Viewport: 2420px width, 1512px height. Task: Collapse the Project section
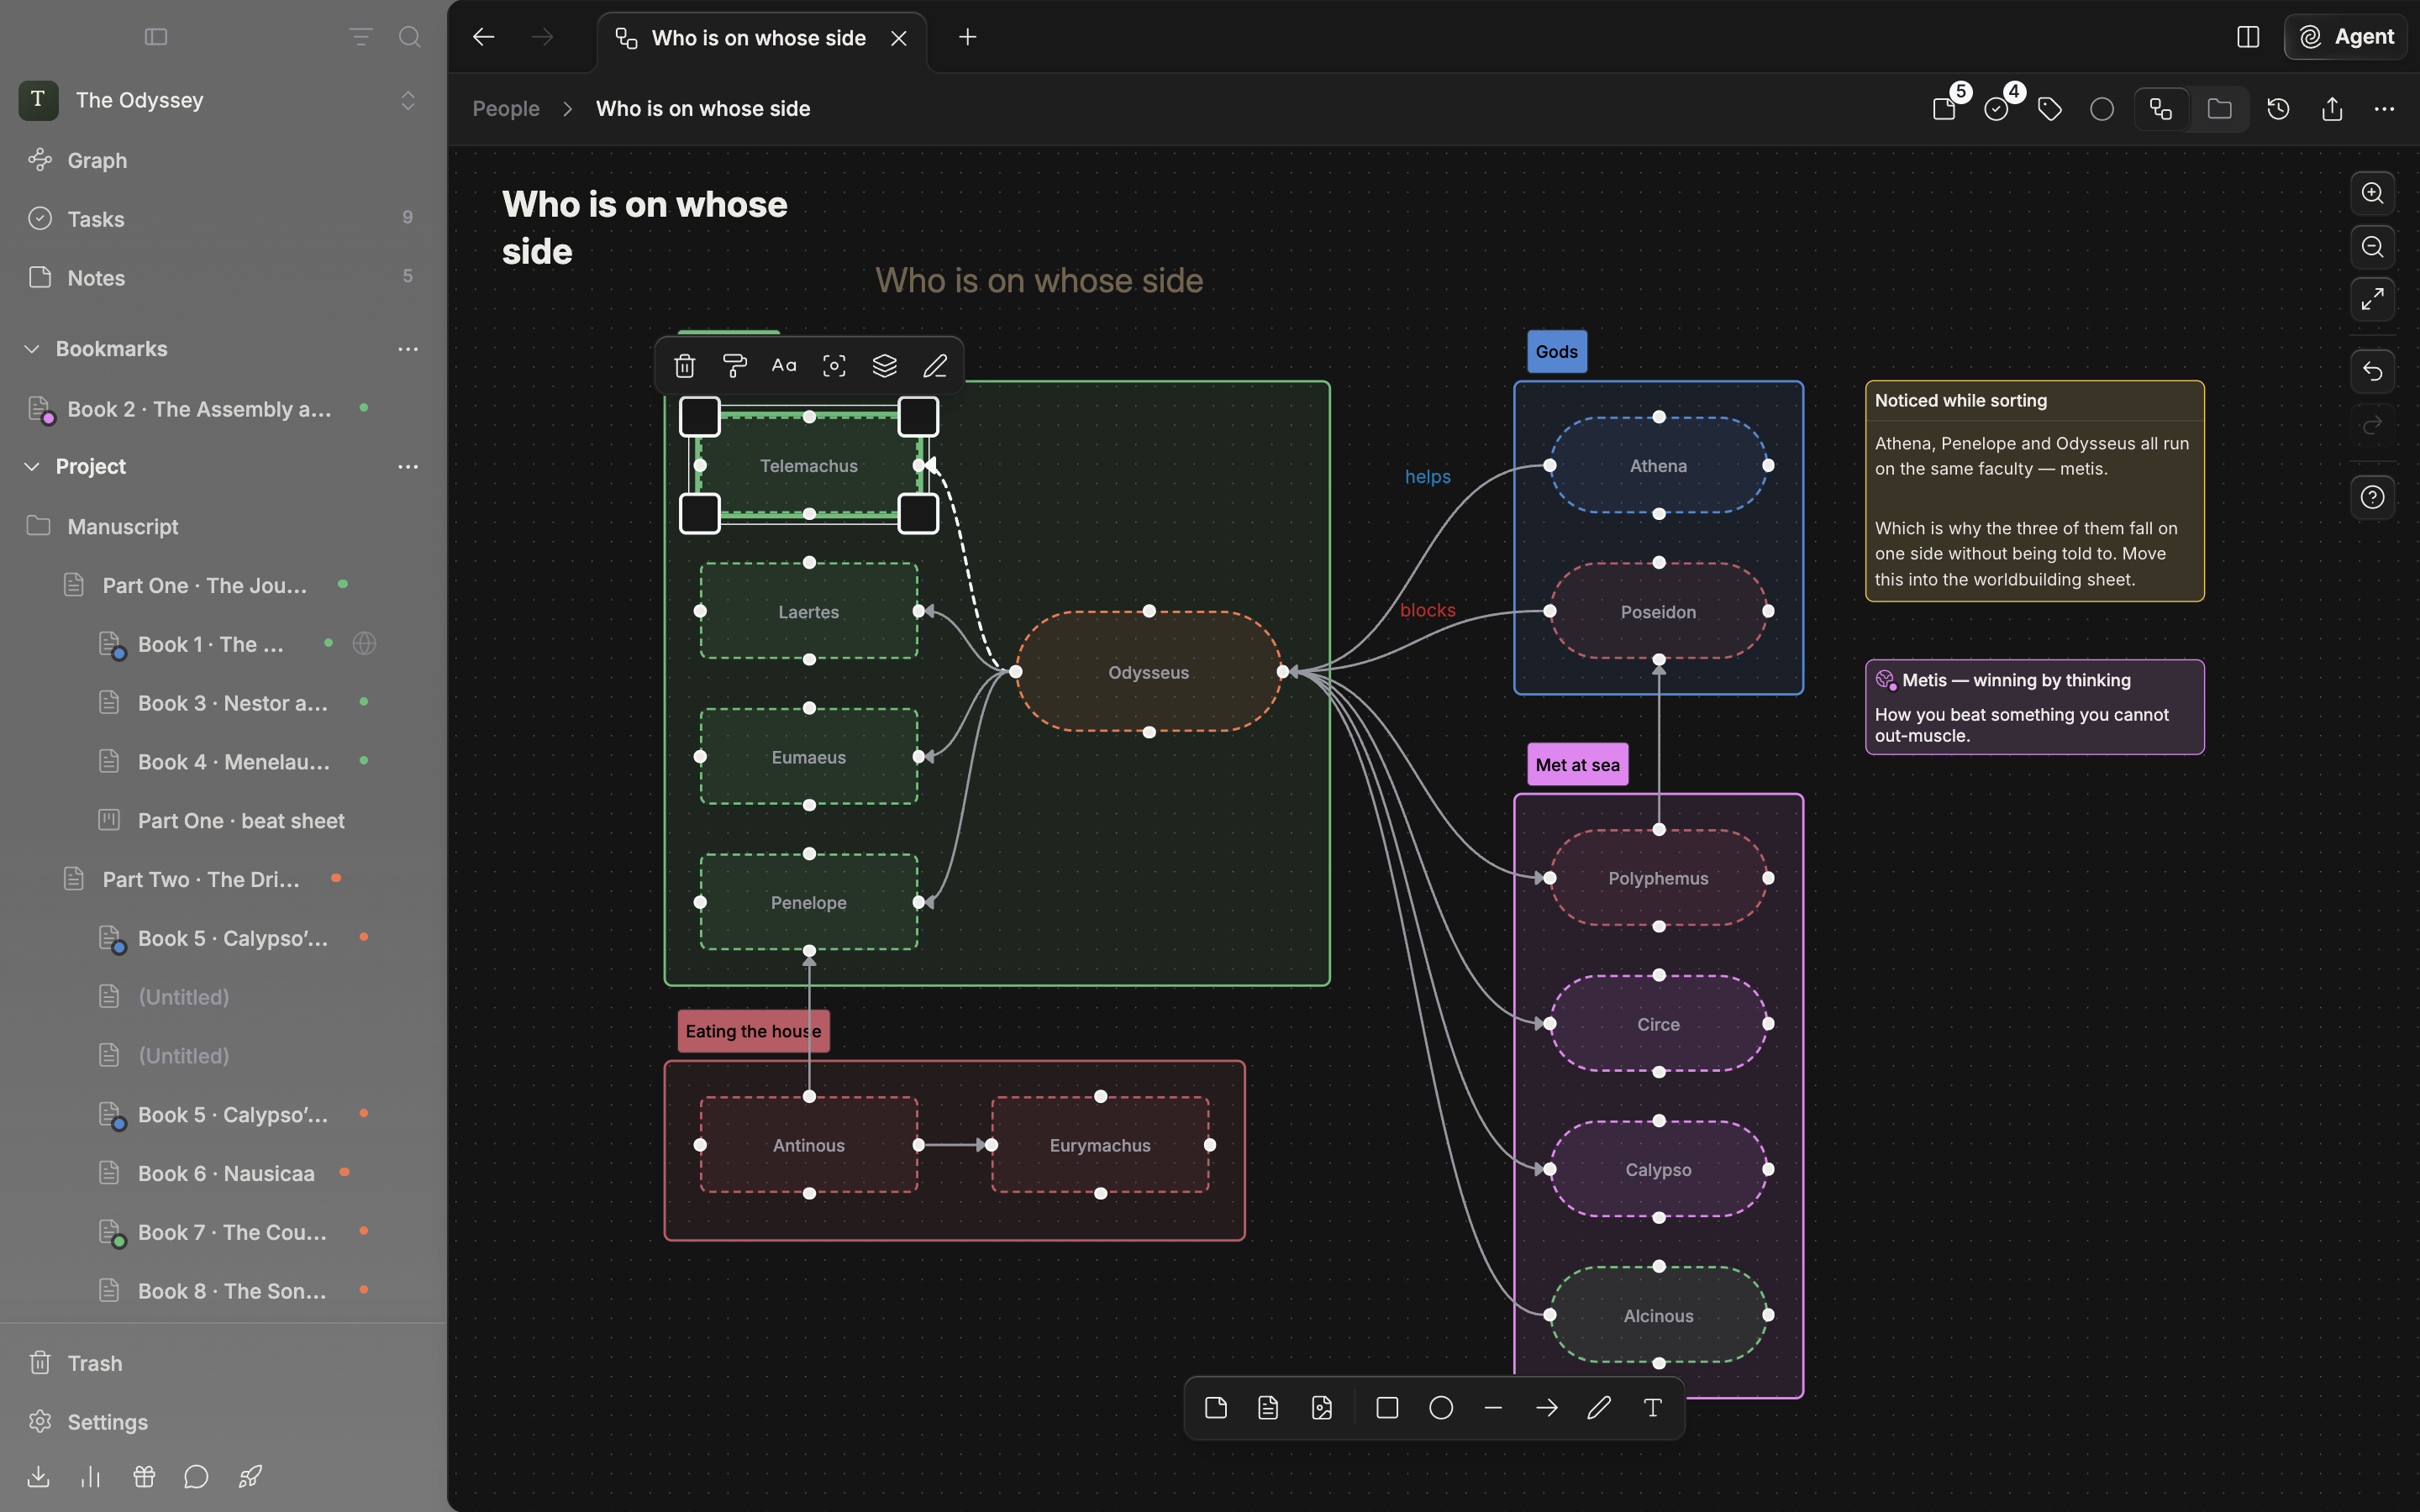32,467
